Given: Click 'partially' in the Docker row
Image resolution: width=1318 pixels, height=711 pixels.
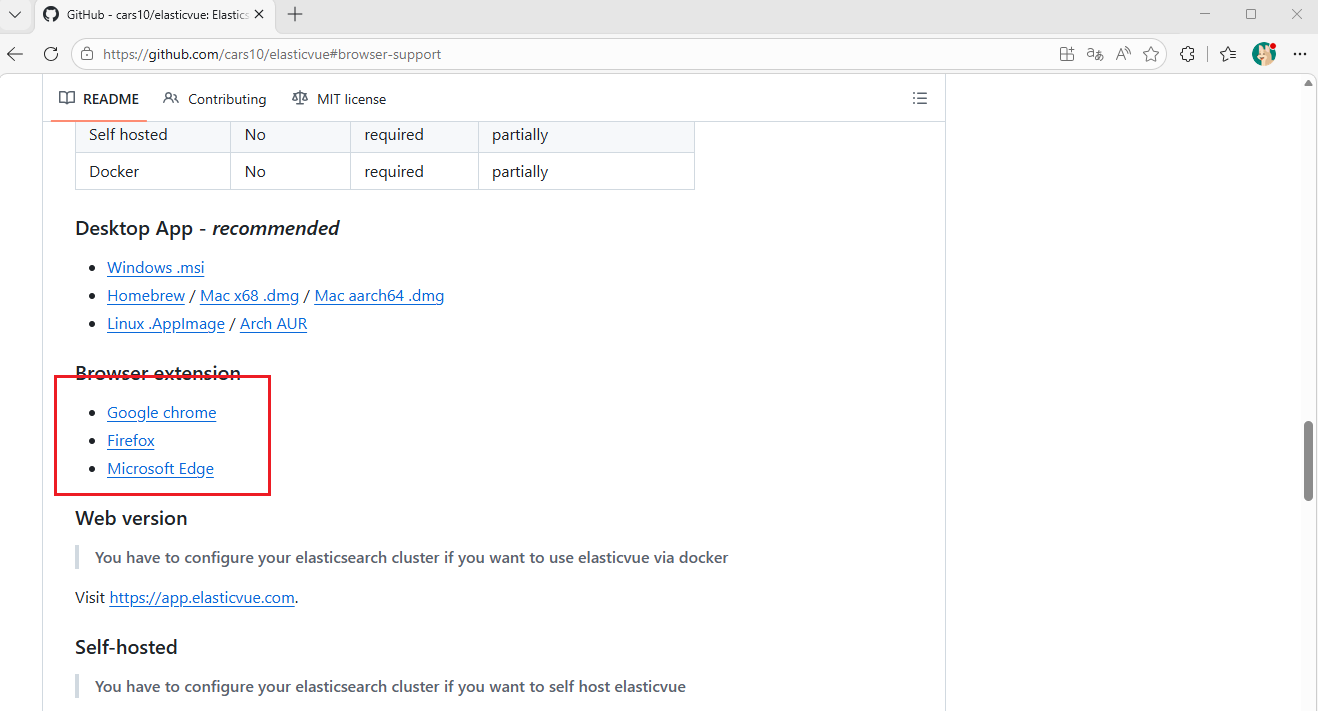Looking at the screenshot, I should pos(520,171).
